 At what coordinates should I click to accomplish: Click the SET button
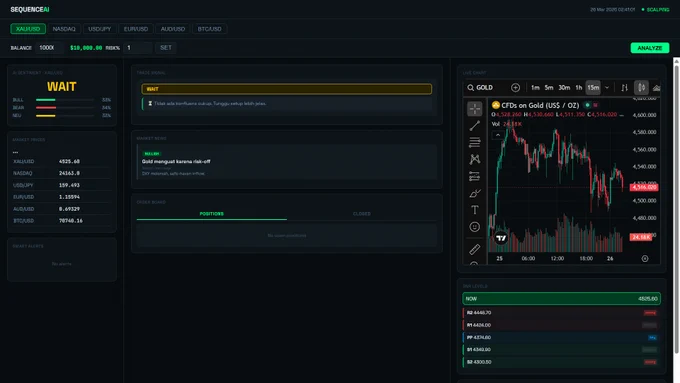166,48
